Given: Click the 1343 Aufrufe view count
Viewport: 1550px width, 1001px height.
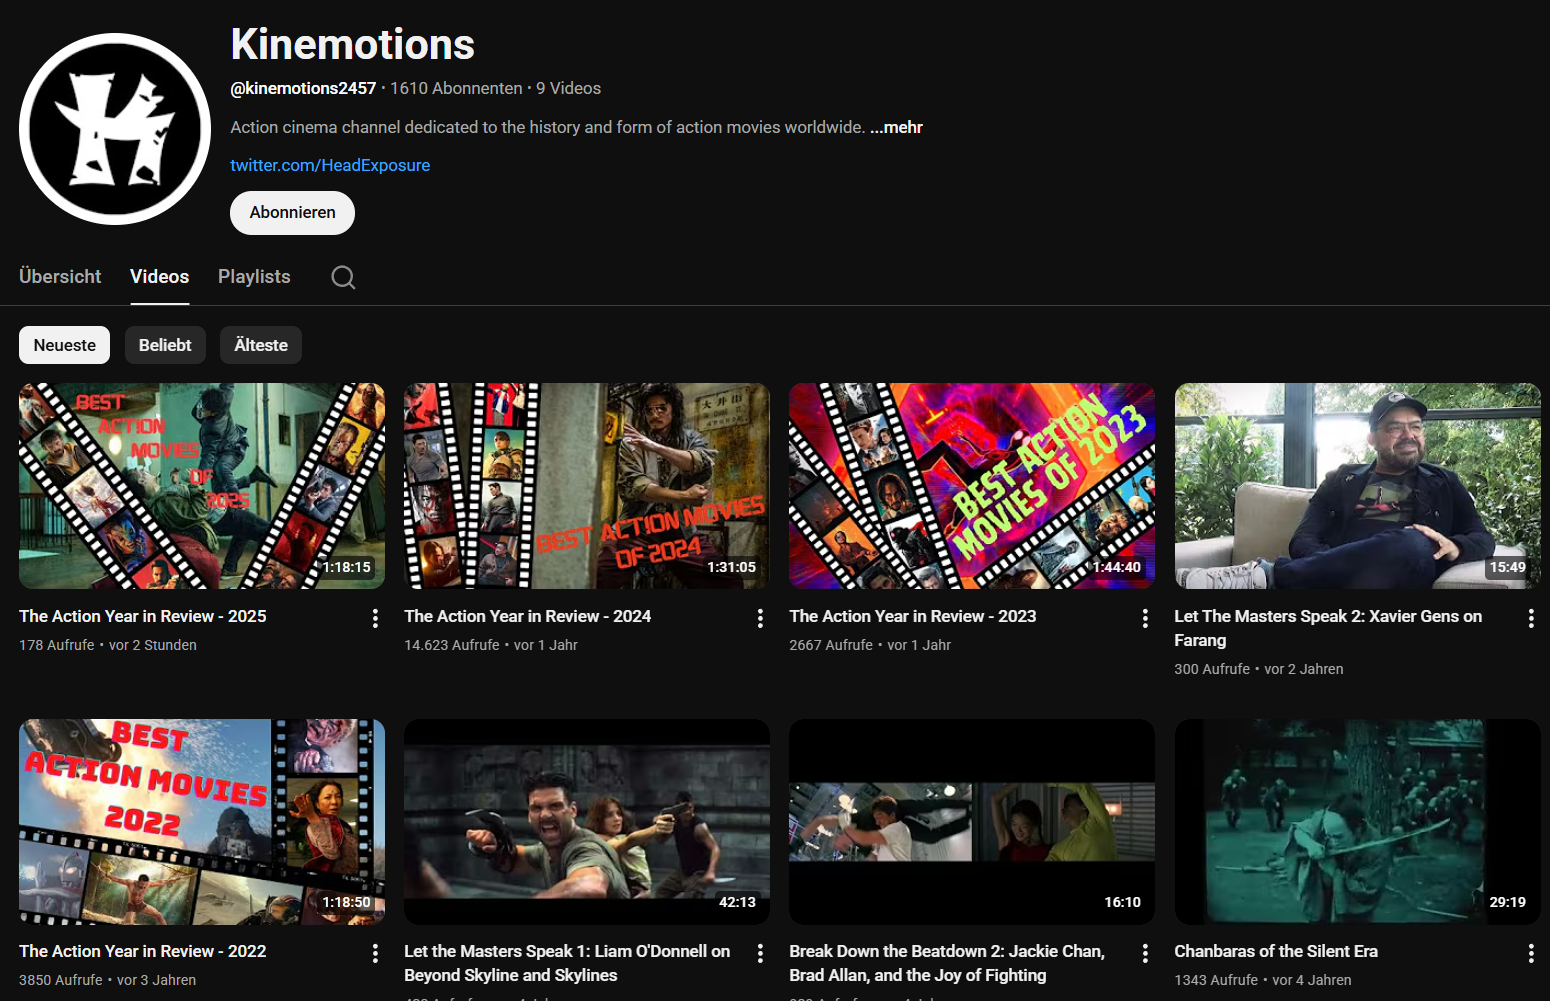Looking at the screenshot, I should point(1216,980).
